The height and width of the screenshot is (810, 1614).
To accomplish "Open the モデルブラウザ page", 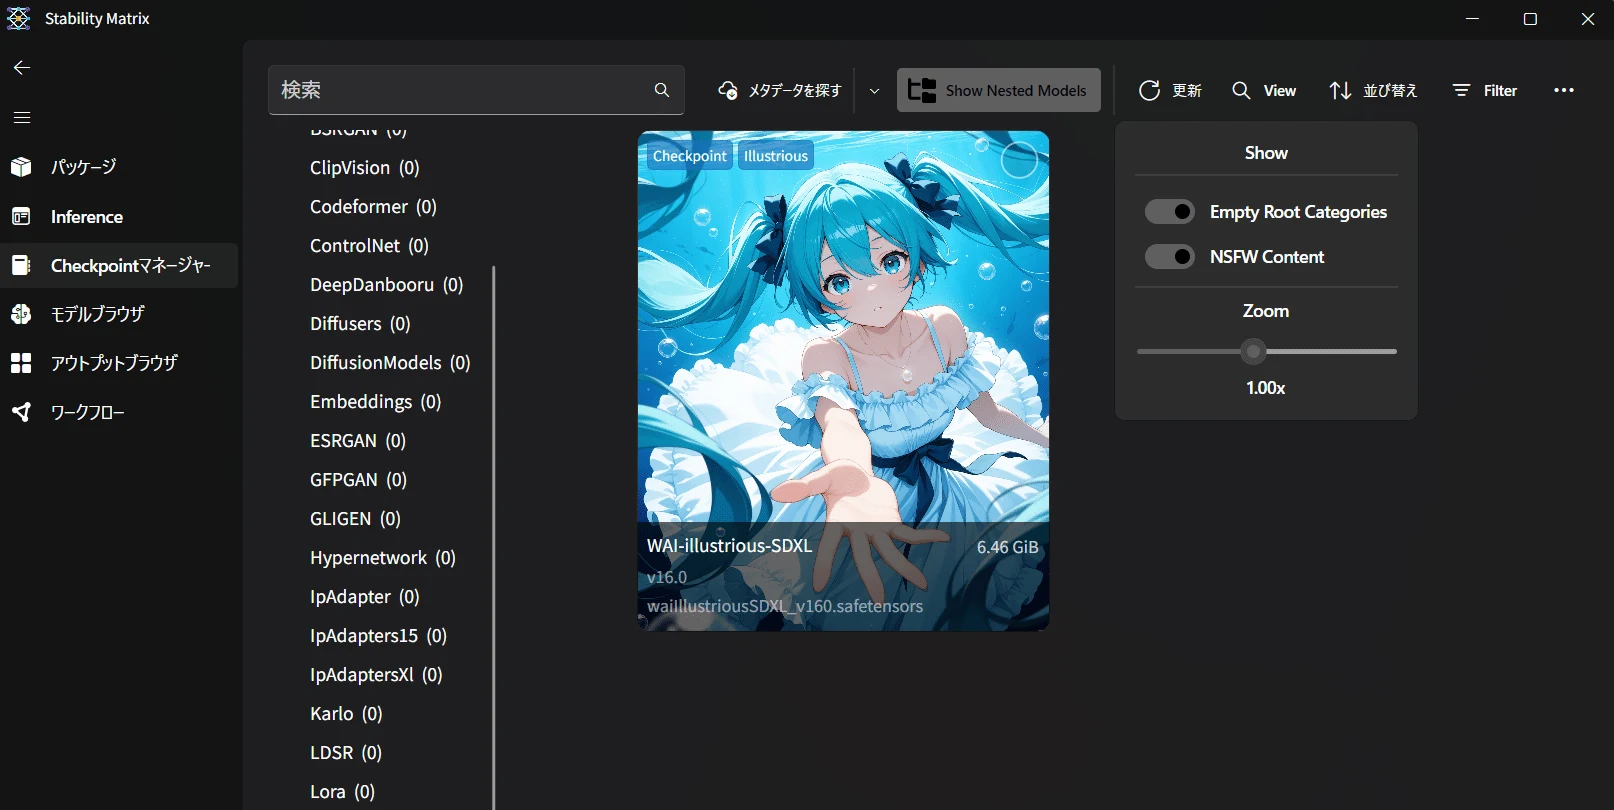I will (119, 314).
